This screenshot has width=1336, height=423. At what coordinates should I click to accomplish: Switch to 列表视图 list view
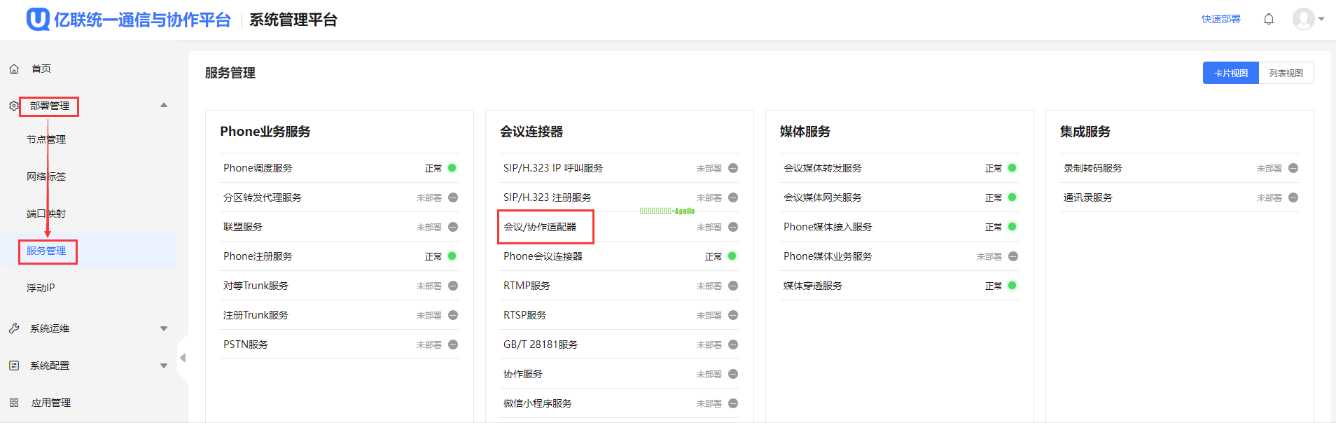(1286, 73)
